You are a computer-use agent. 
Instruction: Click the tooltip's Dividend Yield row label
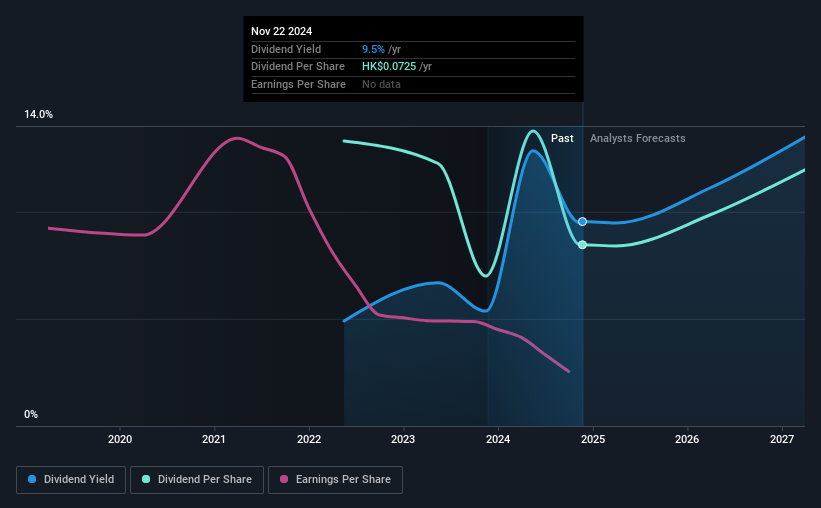[x=286, y=49]
